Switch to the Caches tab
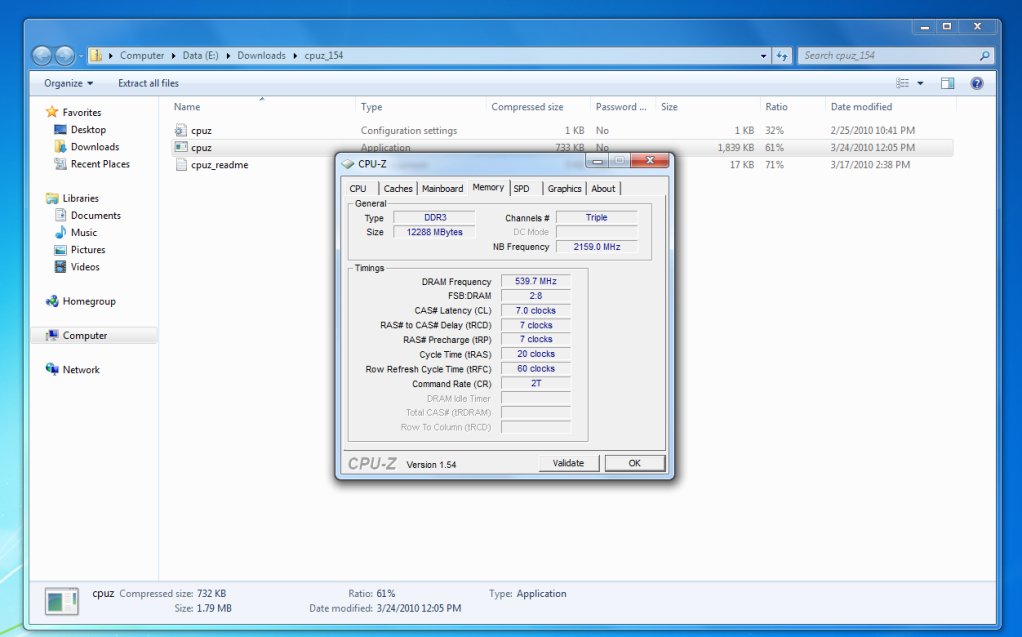This screenshot has height=637, width=1022. pos(398,188)
